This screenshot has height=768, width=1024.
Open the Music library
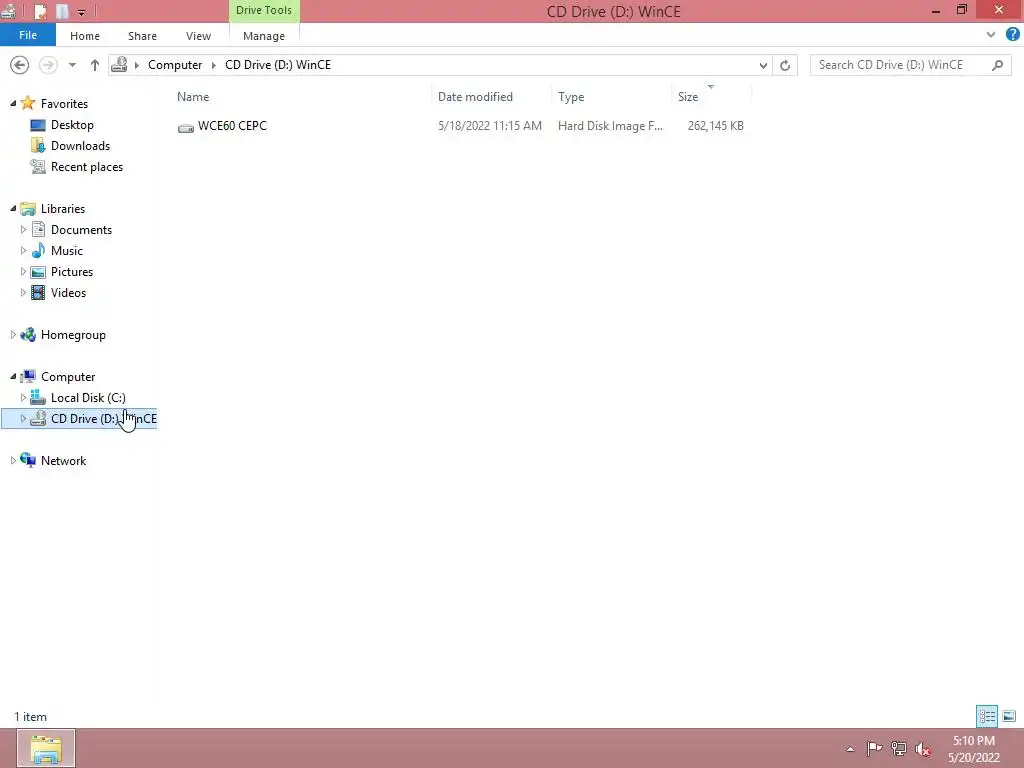click(x=67, y=250)
